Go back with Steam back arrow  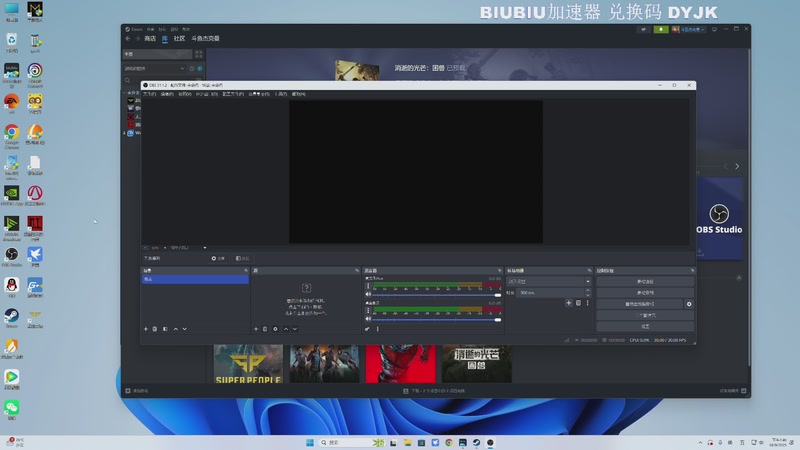[128, 38]
